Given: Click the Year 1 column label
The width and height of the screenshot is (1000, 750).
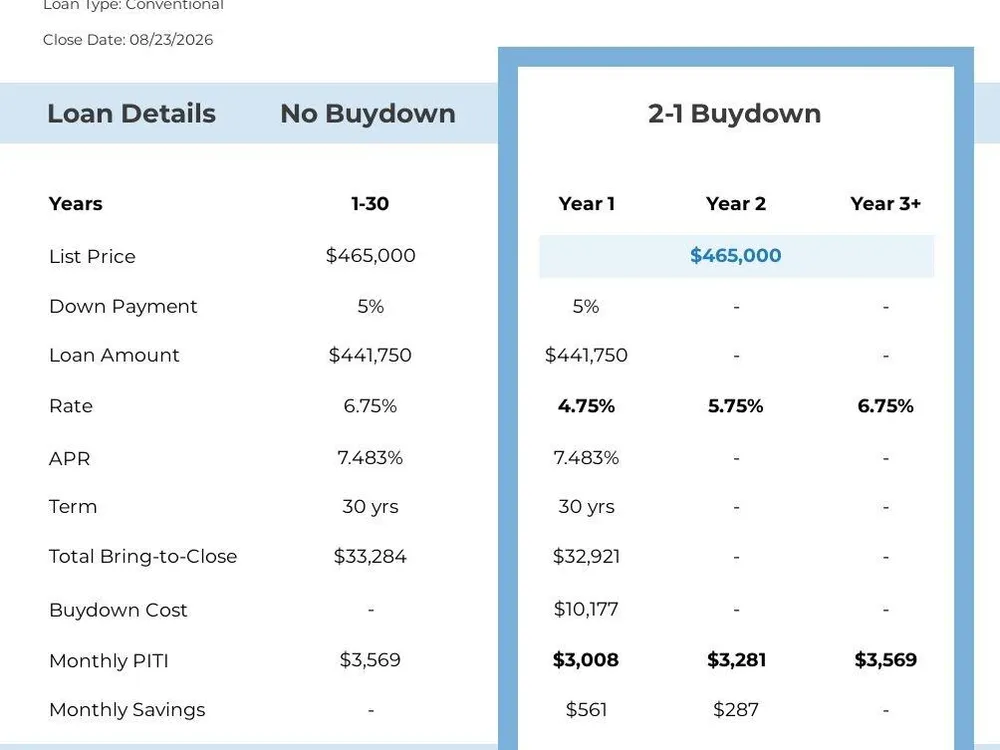Looking at the screenshot, I should (586, 203).
